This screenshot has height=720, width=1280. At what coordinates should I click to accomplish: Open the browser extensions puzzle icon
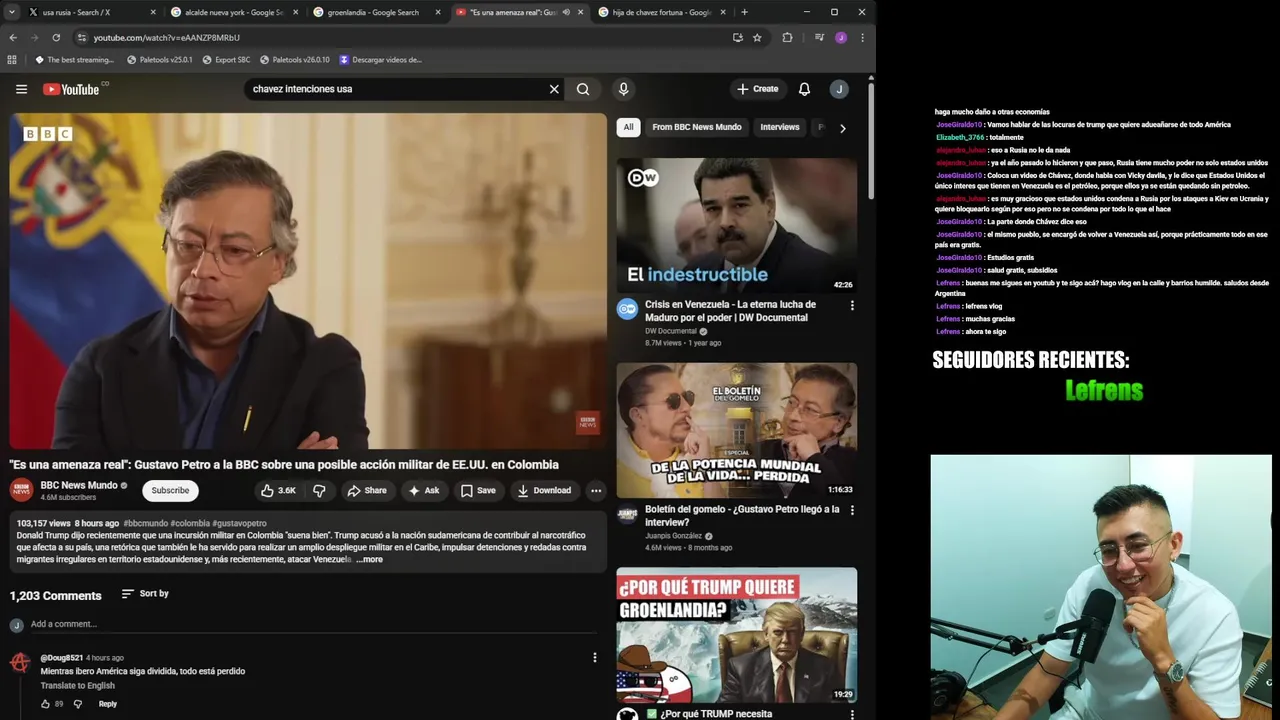[x=787, y=38]
